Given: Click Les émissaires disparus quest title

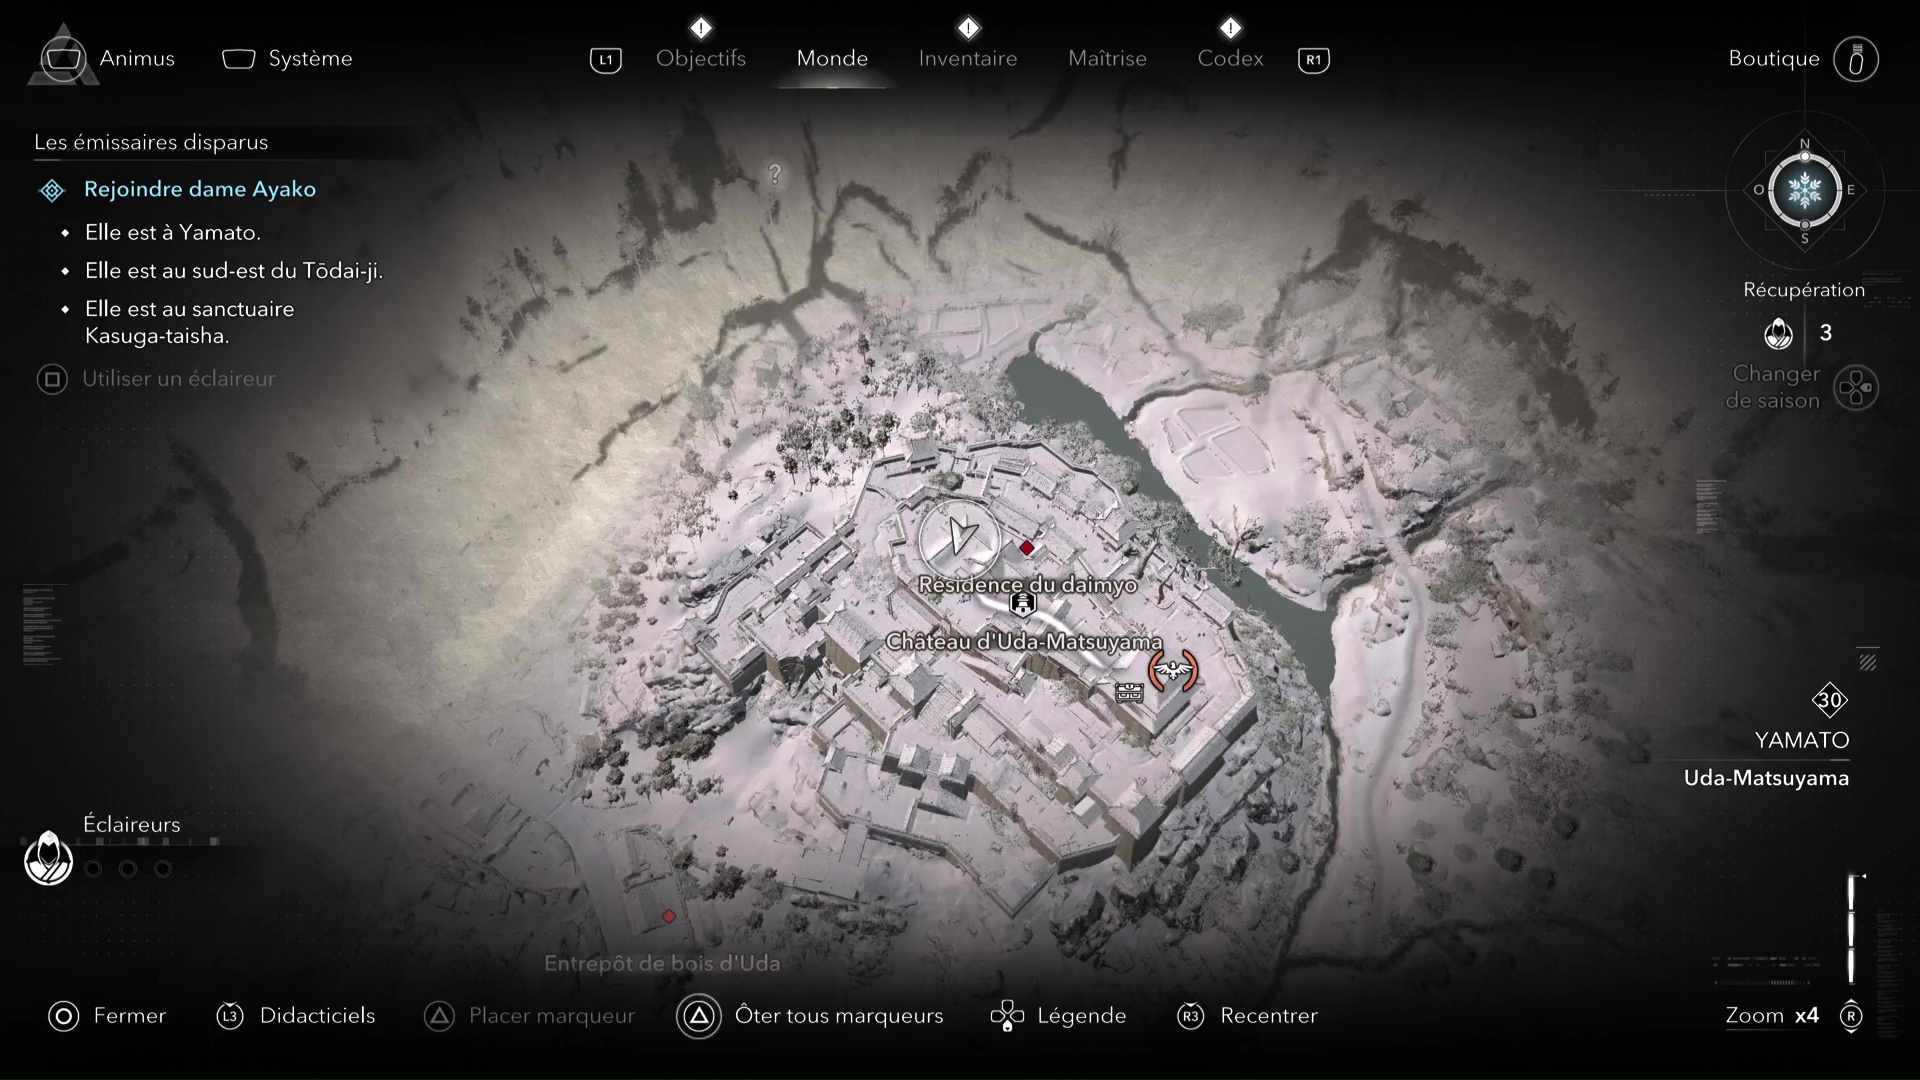Looking at the screenshot, I should 151,142.
